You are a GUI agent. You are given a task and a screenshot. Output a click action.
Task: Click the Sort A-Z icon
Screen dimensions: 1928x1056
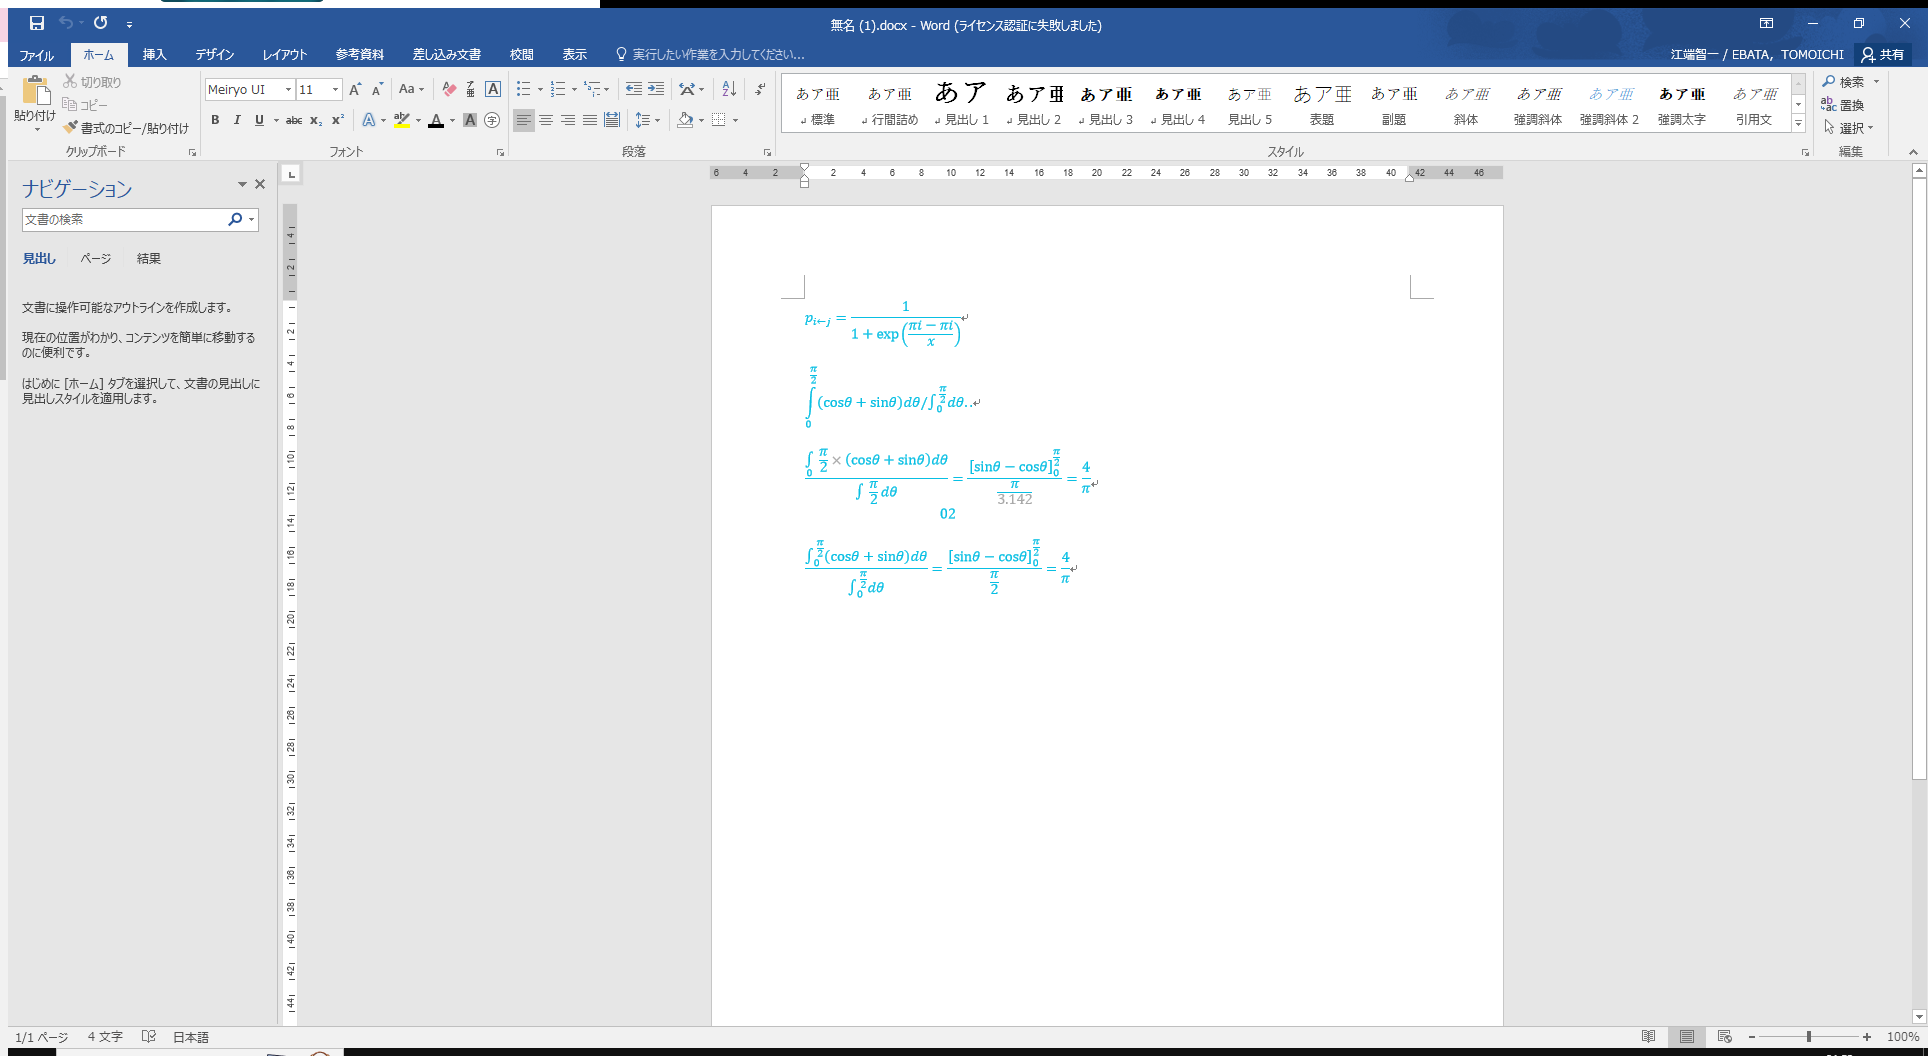coord(729,90)
